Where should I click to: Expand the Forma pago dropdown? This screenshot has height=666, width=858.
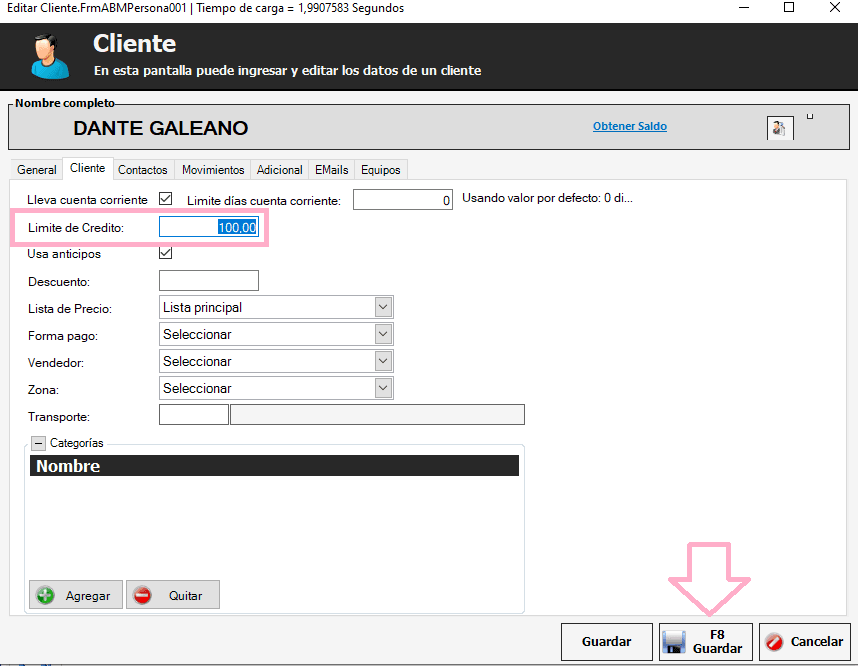coord(383,334)
